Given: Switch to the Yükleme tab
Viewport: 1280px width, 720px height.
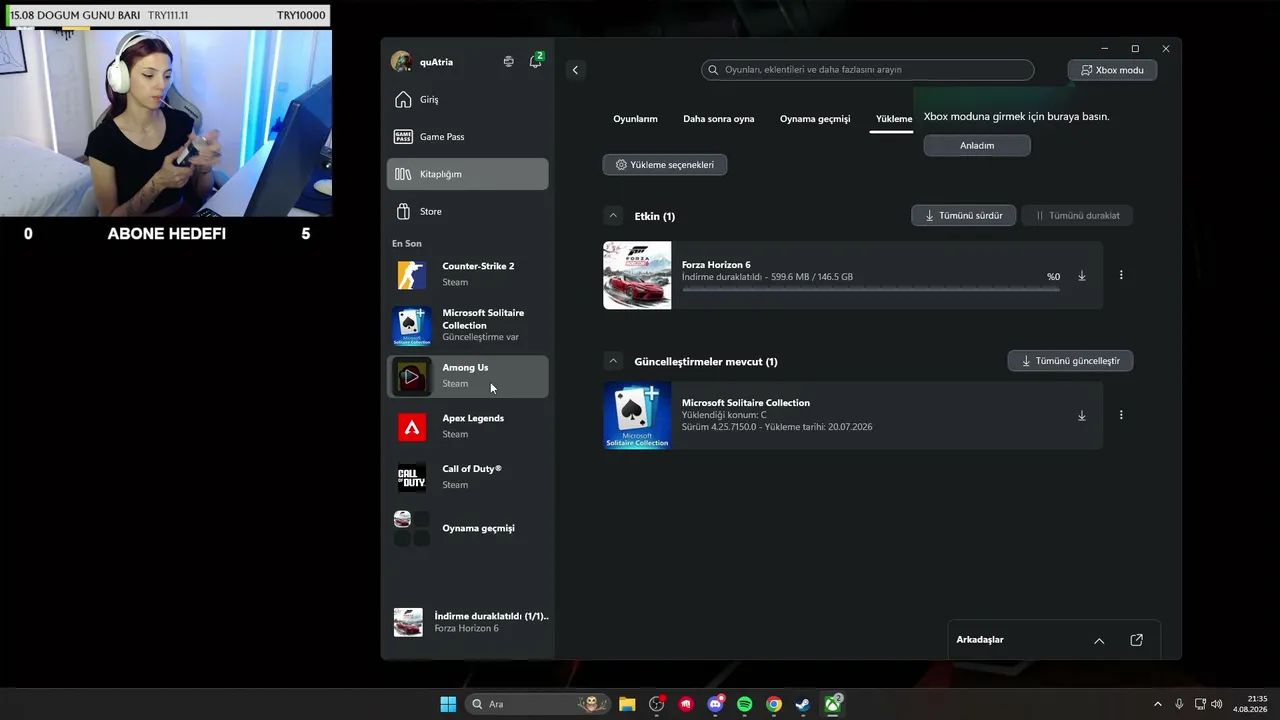Looking at the screenshot, I should click(x=894, y=119).
